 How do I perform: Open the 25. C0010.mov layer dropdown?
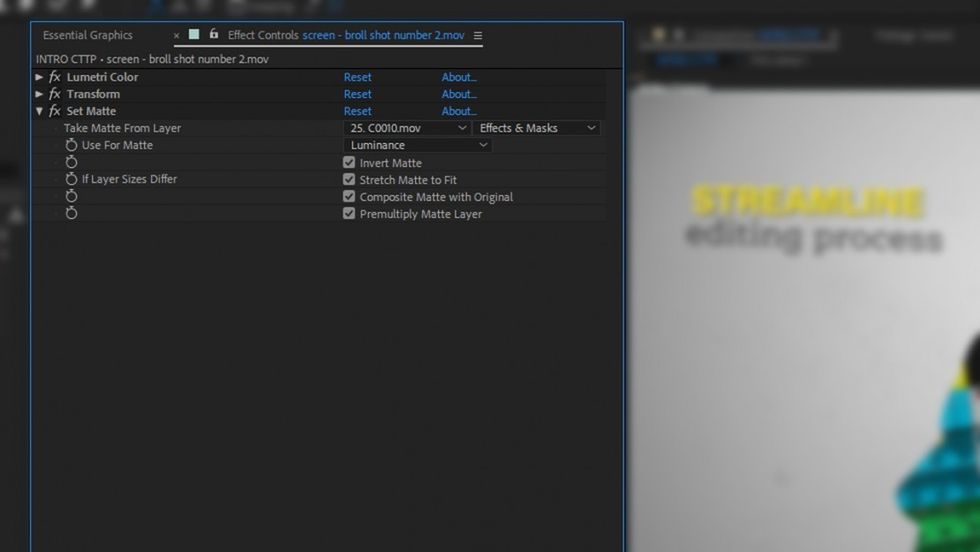[408, 128]
